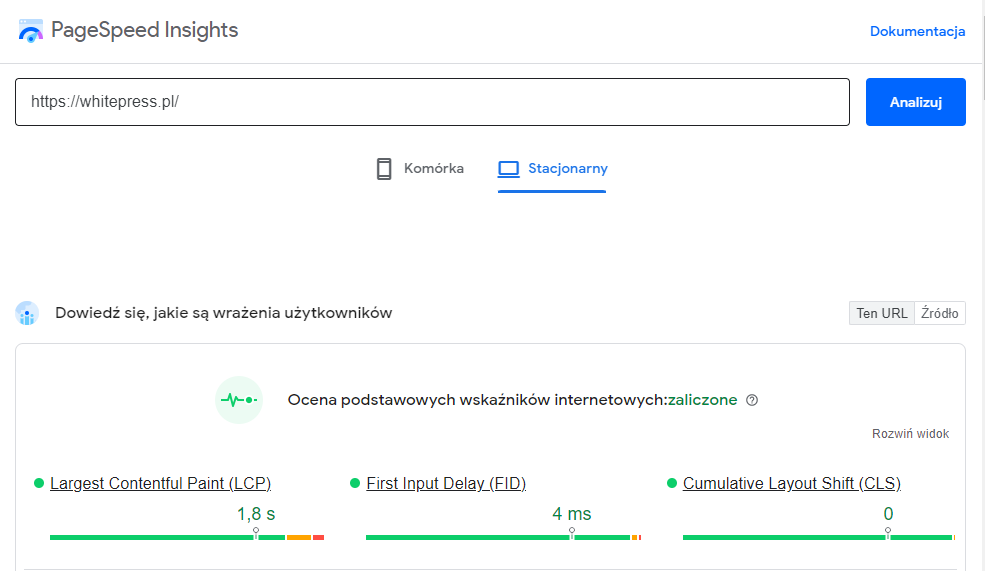Focus the URL field with https://whitepress.pl/
The width and height of the screenshot is (985, 571).
pyautogui.click(x=432, y=102)
